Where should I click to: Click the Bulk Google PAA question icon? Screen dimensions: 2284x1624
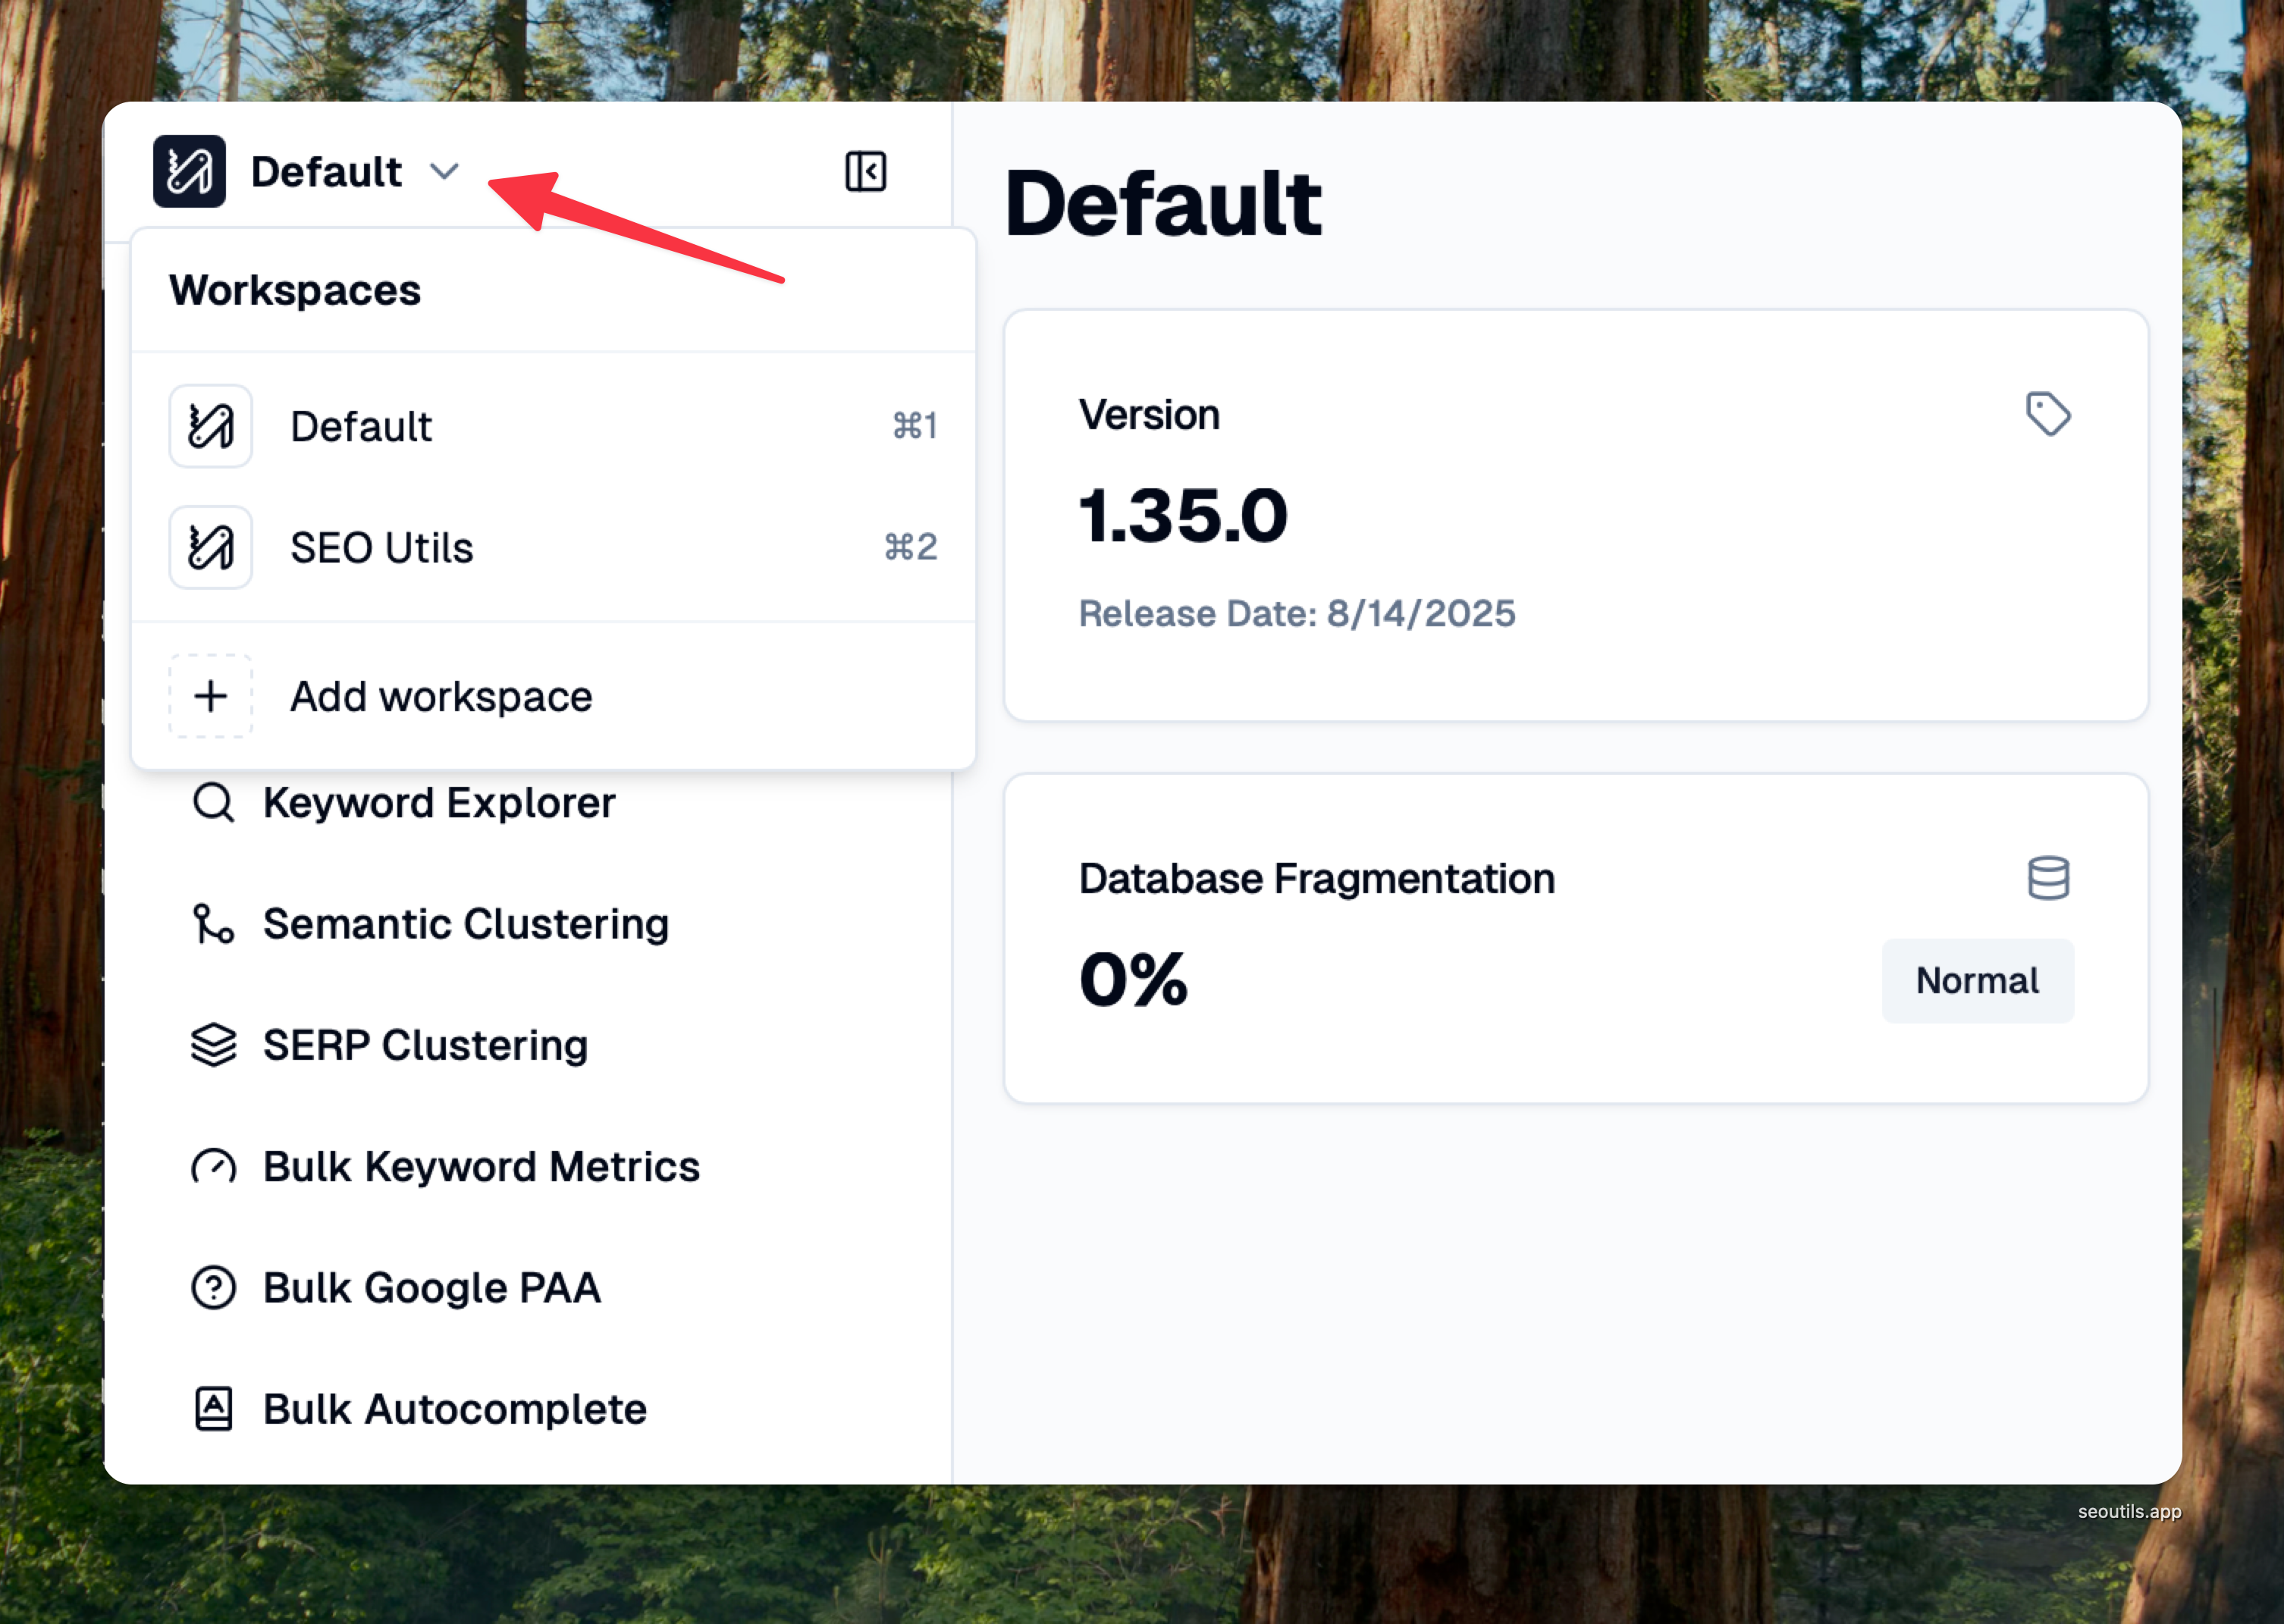tap(213, 1288)
